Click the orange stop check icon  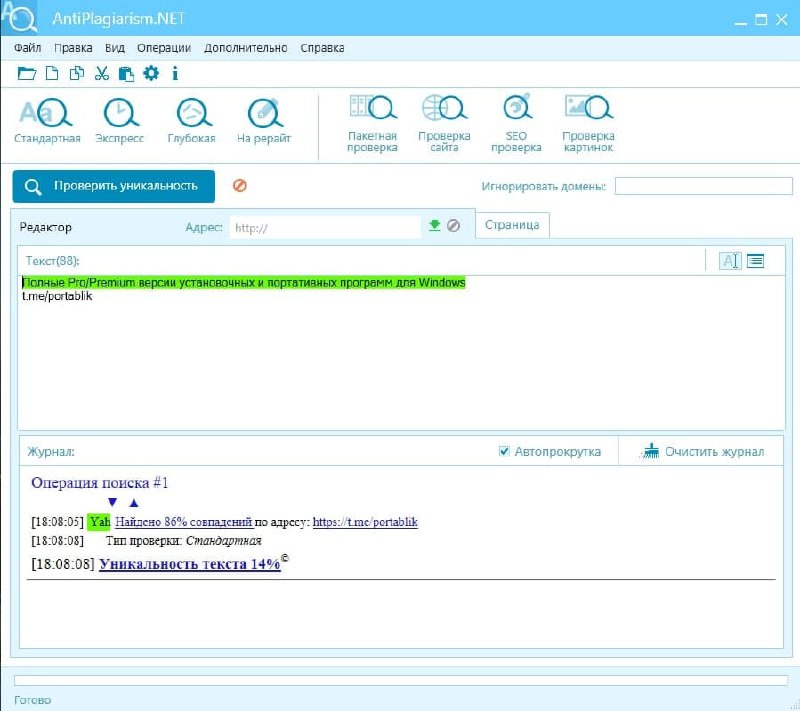pyautogui.click(x=240, y=186)
